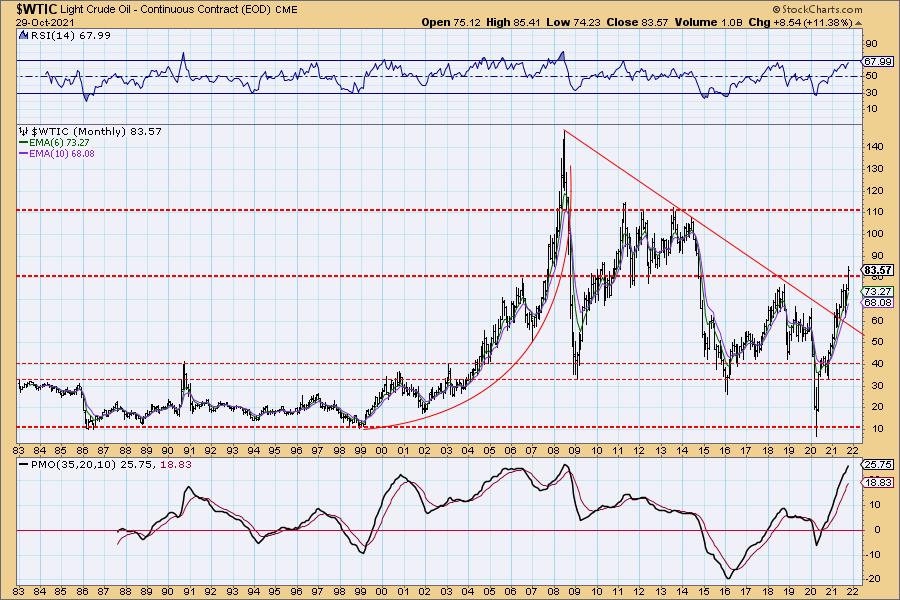Click the small line icon before RSI(14)
The image size is (900, 600).
(x=23, y=36)
